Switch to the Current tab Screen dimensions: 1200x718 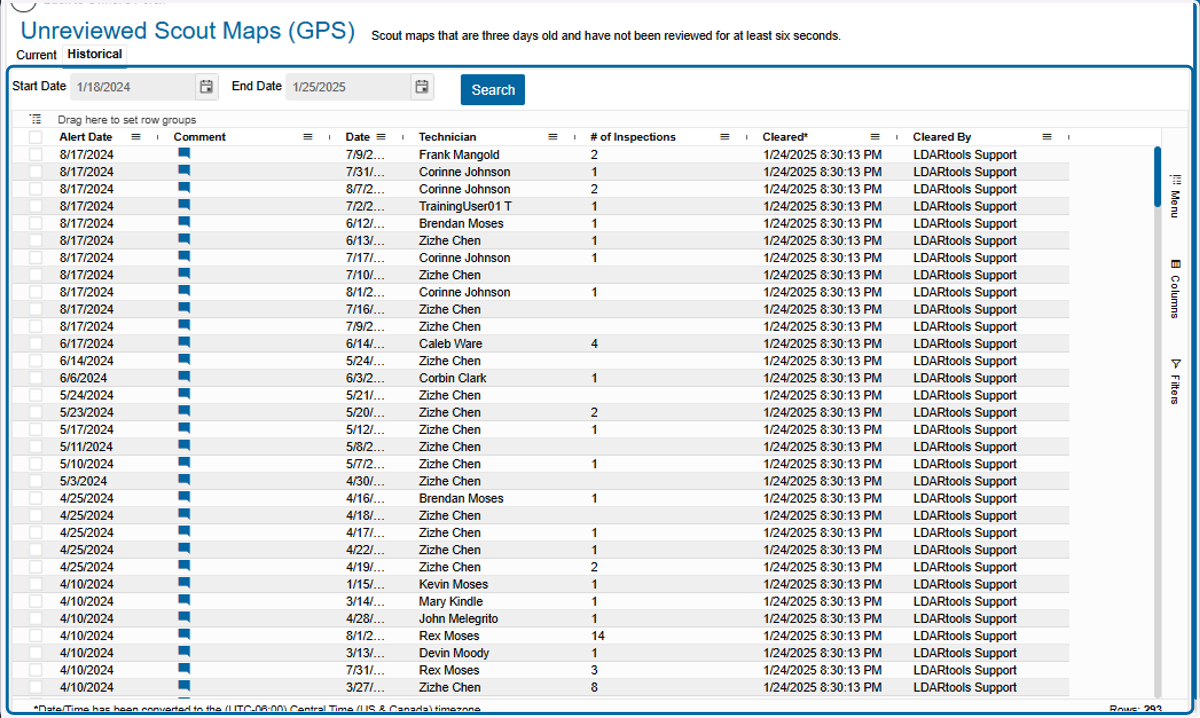pyautogui.click(x=37, y=55)
